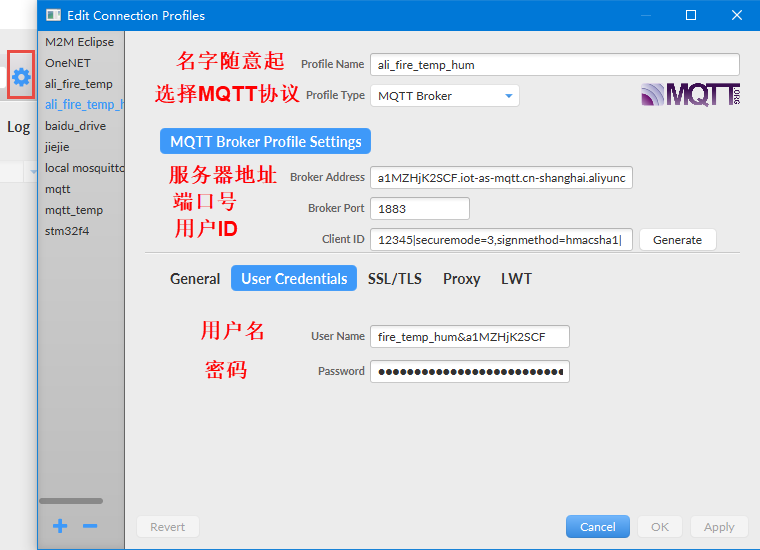Select the OneNET profile
Screen dimensions: 760x550
(x=81, y=63)
